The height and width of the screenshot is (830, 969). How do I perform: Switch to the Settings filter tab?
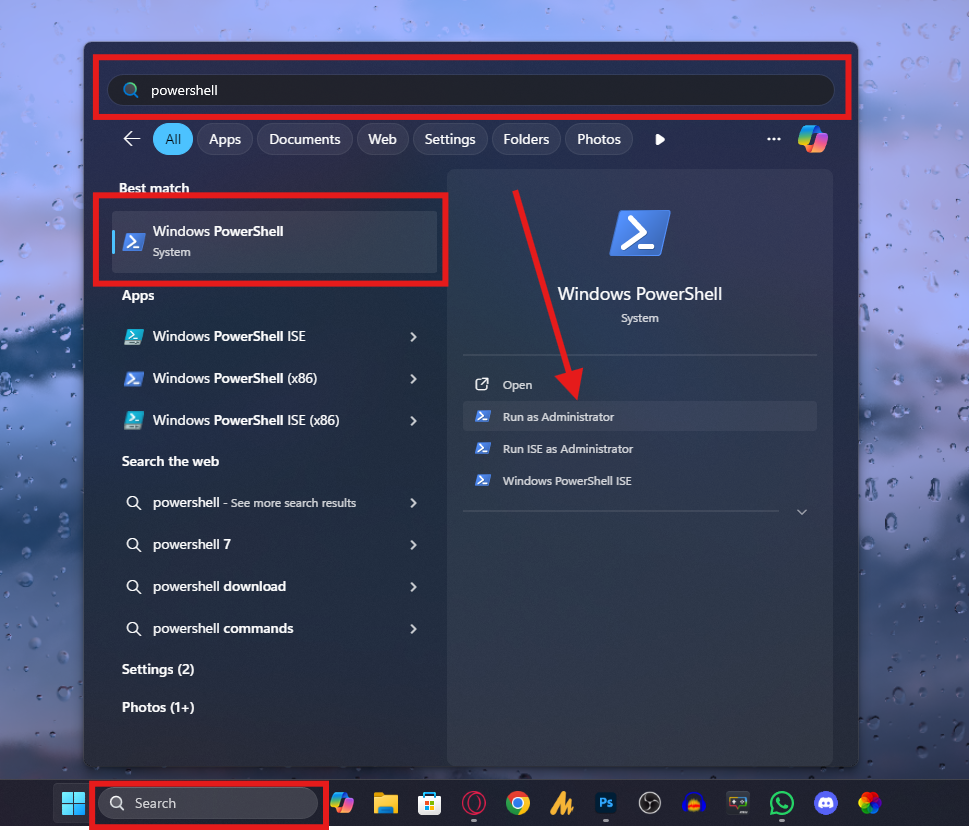450,139
